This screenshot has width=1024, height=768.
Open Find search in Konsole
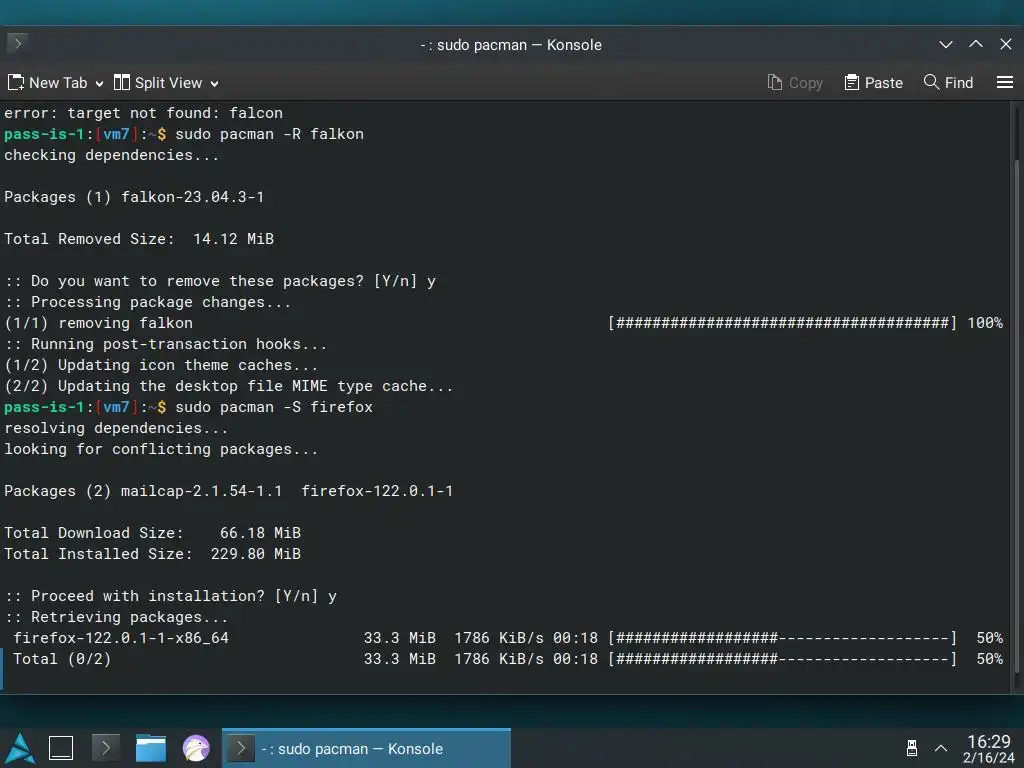pos(948,83)
